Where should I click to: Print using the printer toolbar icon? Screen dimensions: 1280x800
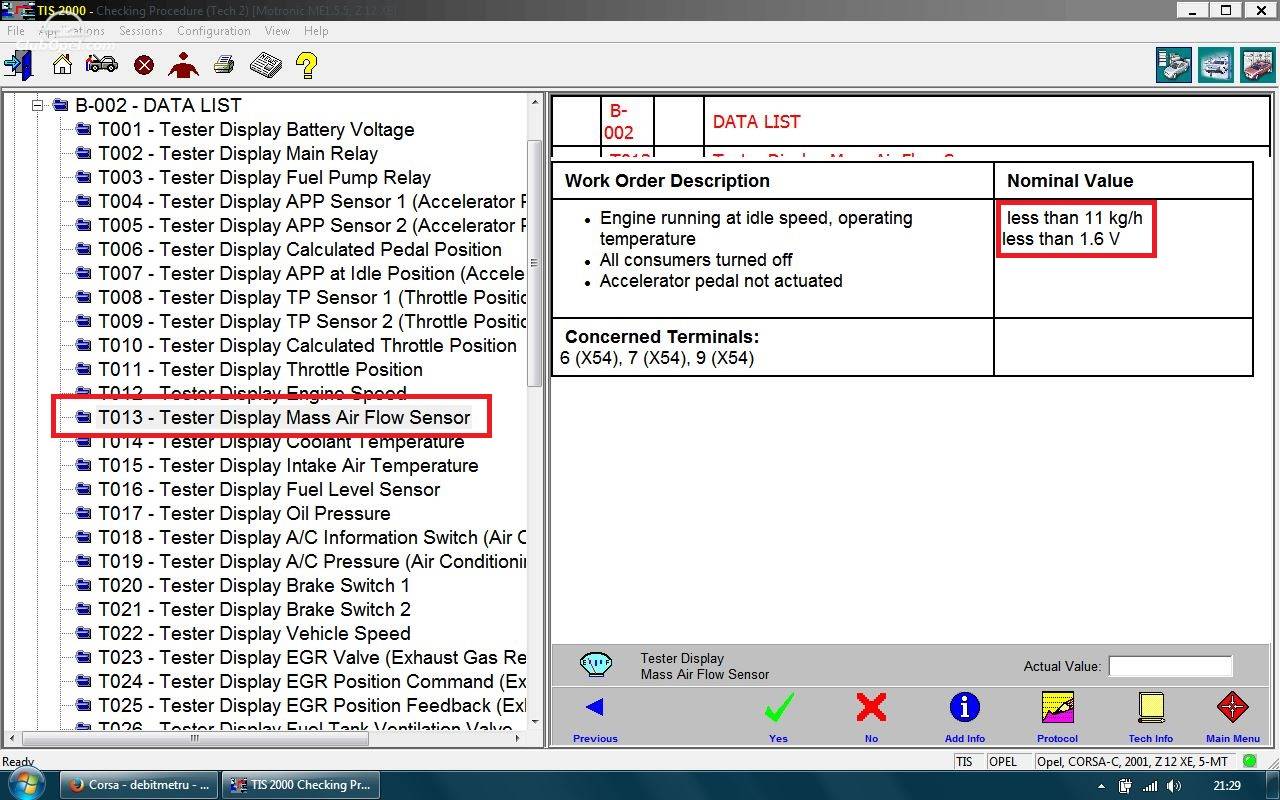click(224, 65)
